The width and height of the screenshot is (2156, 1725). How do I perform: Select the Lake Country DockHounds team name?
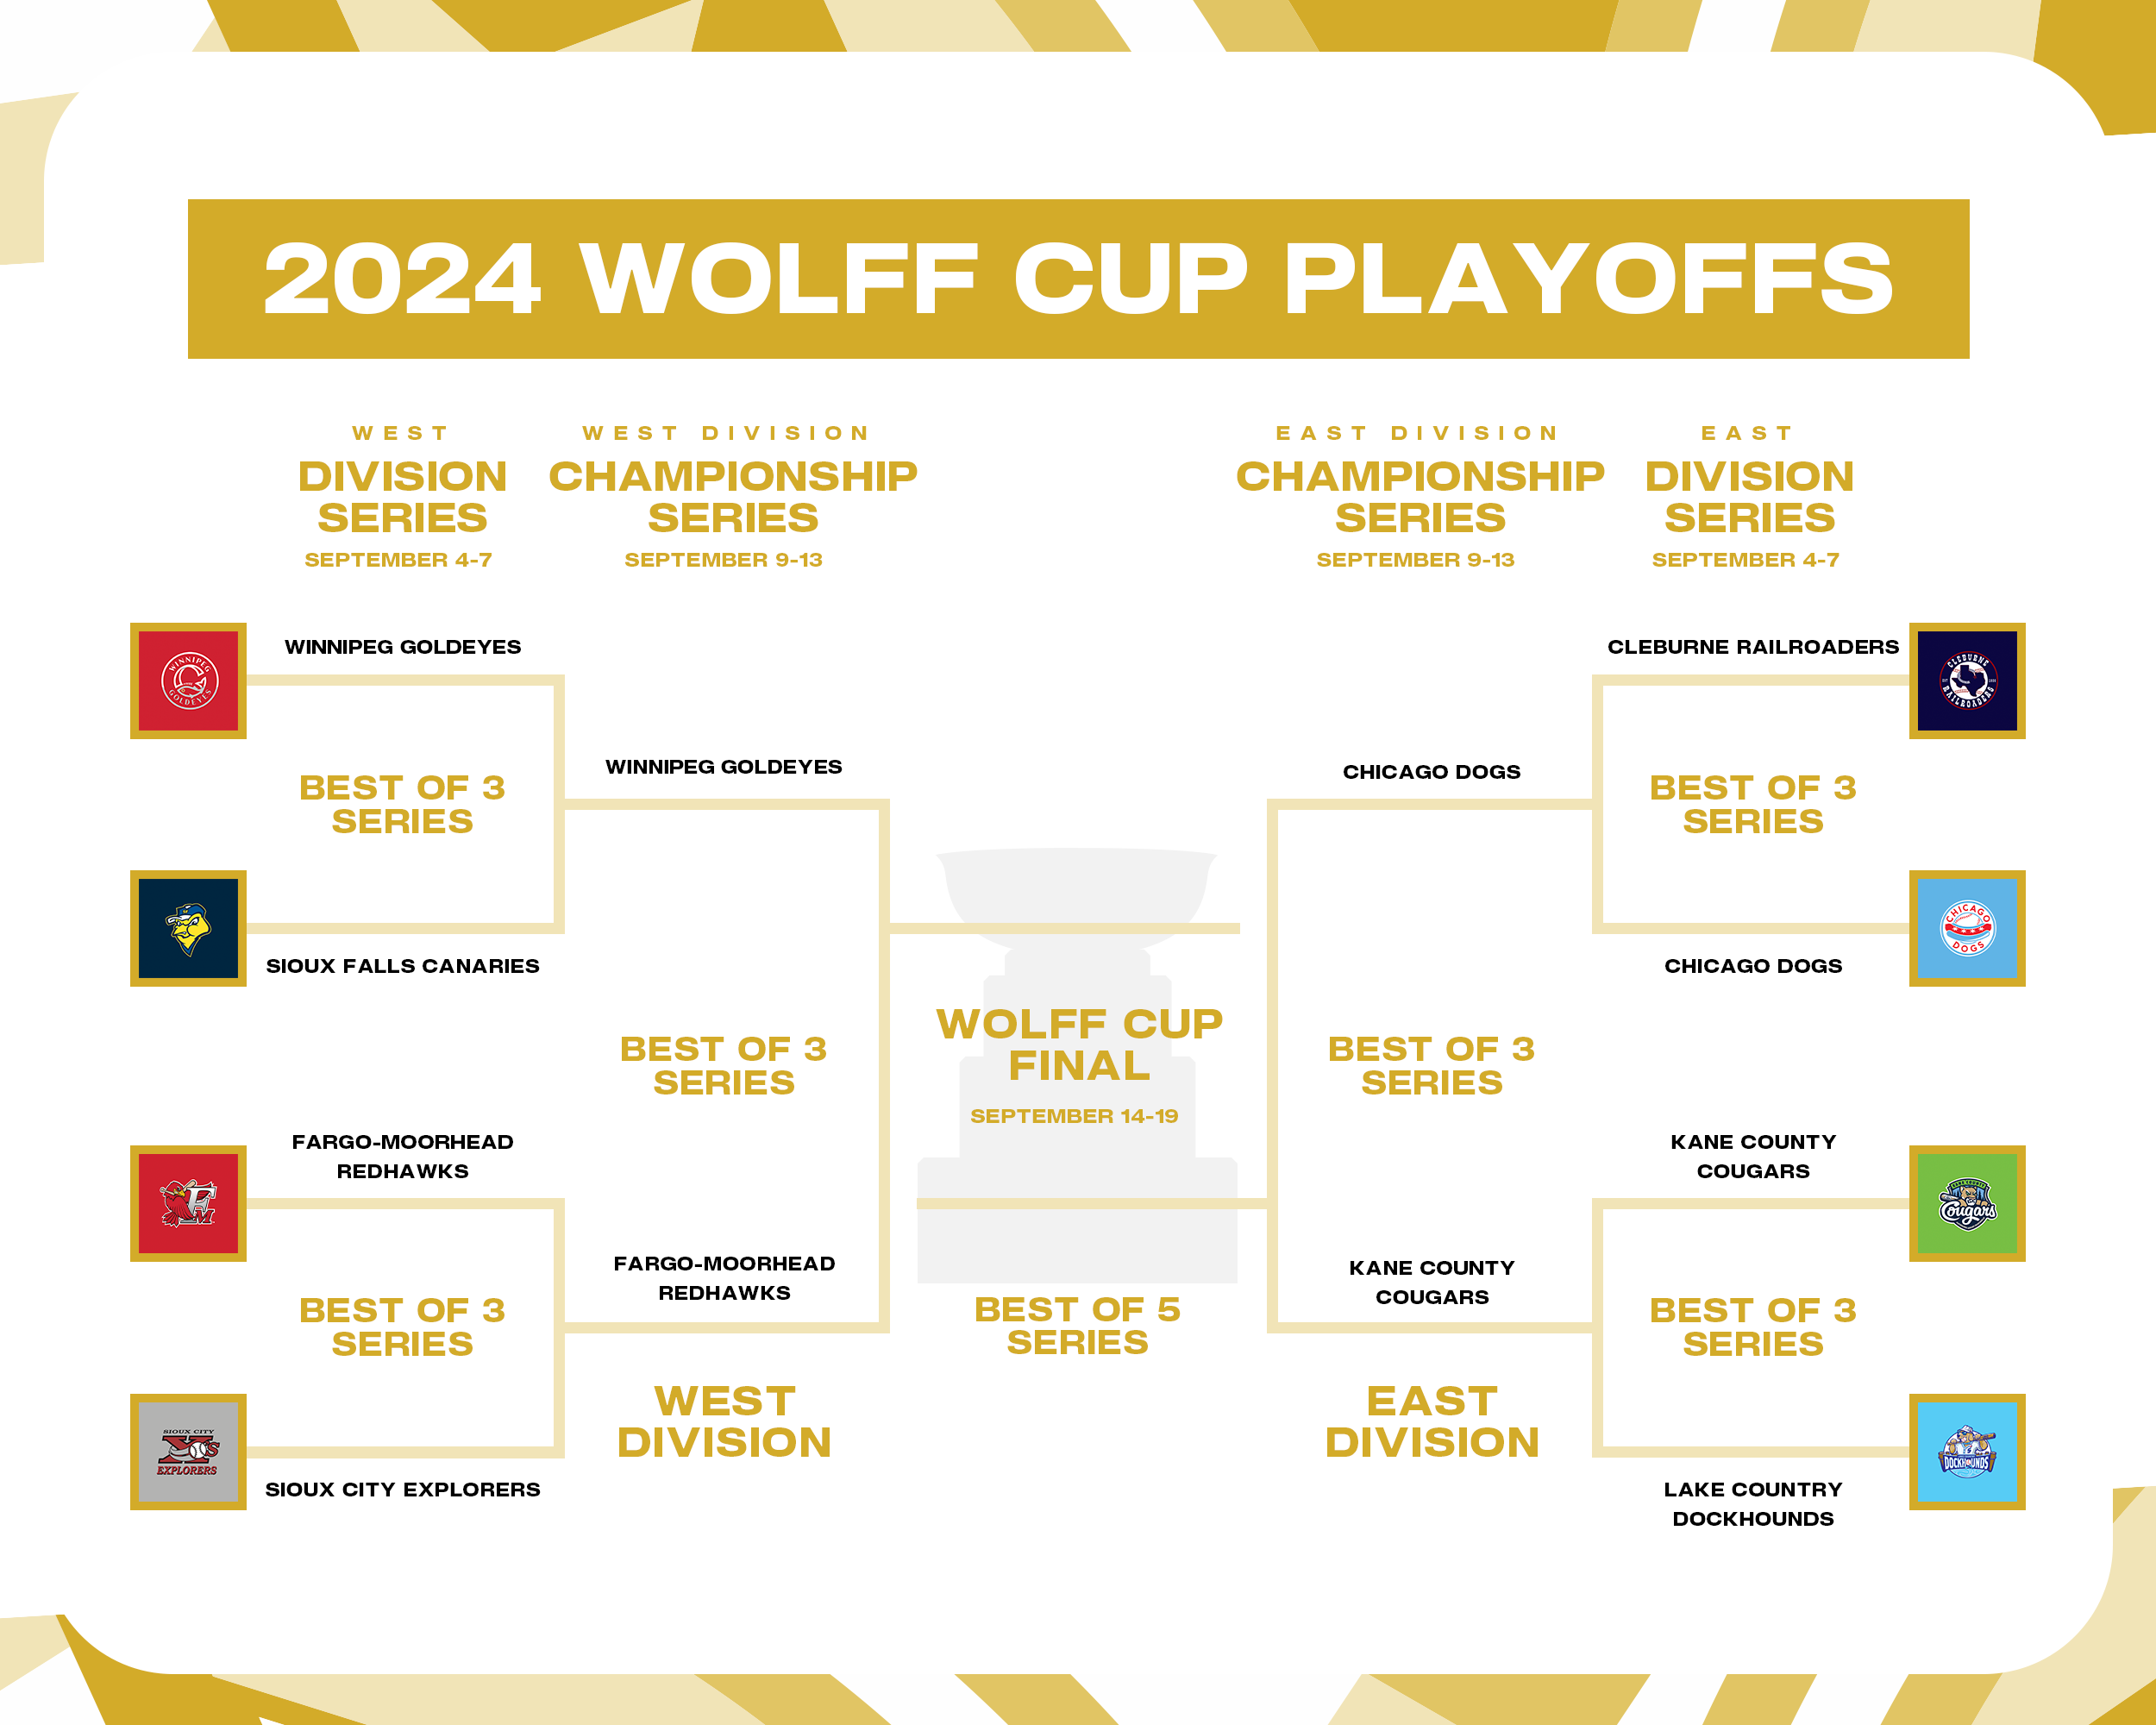1752,1503
